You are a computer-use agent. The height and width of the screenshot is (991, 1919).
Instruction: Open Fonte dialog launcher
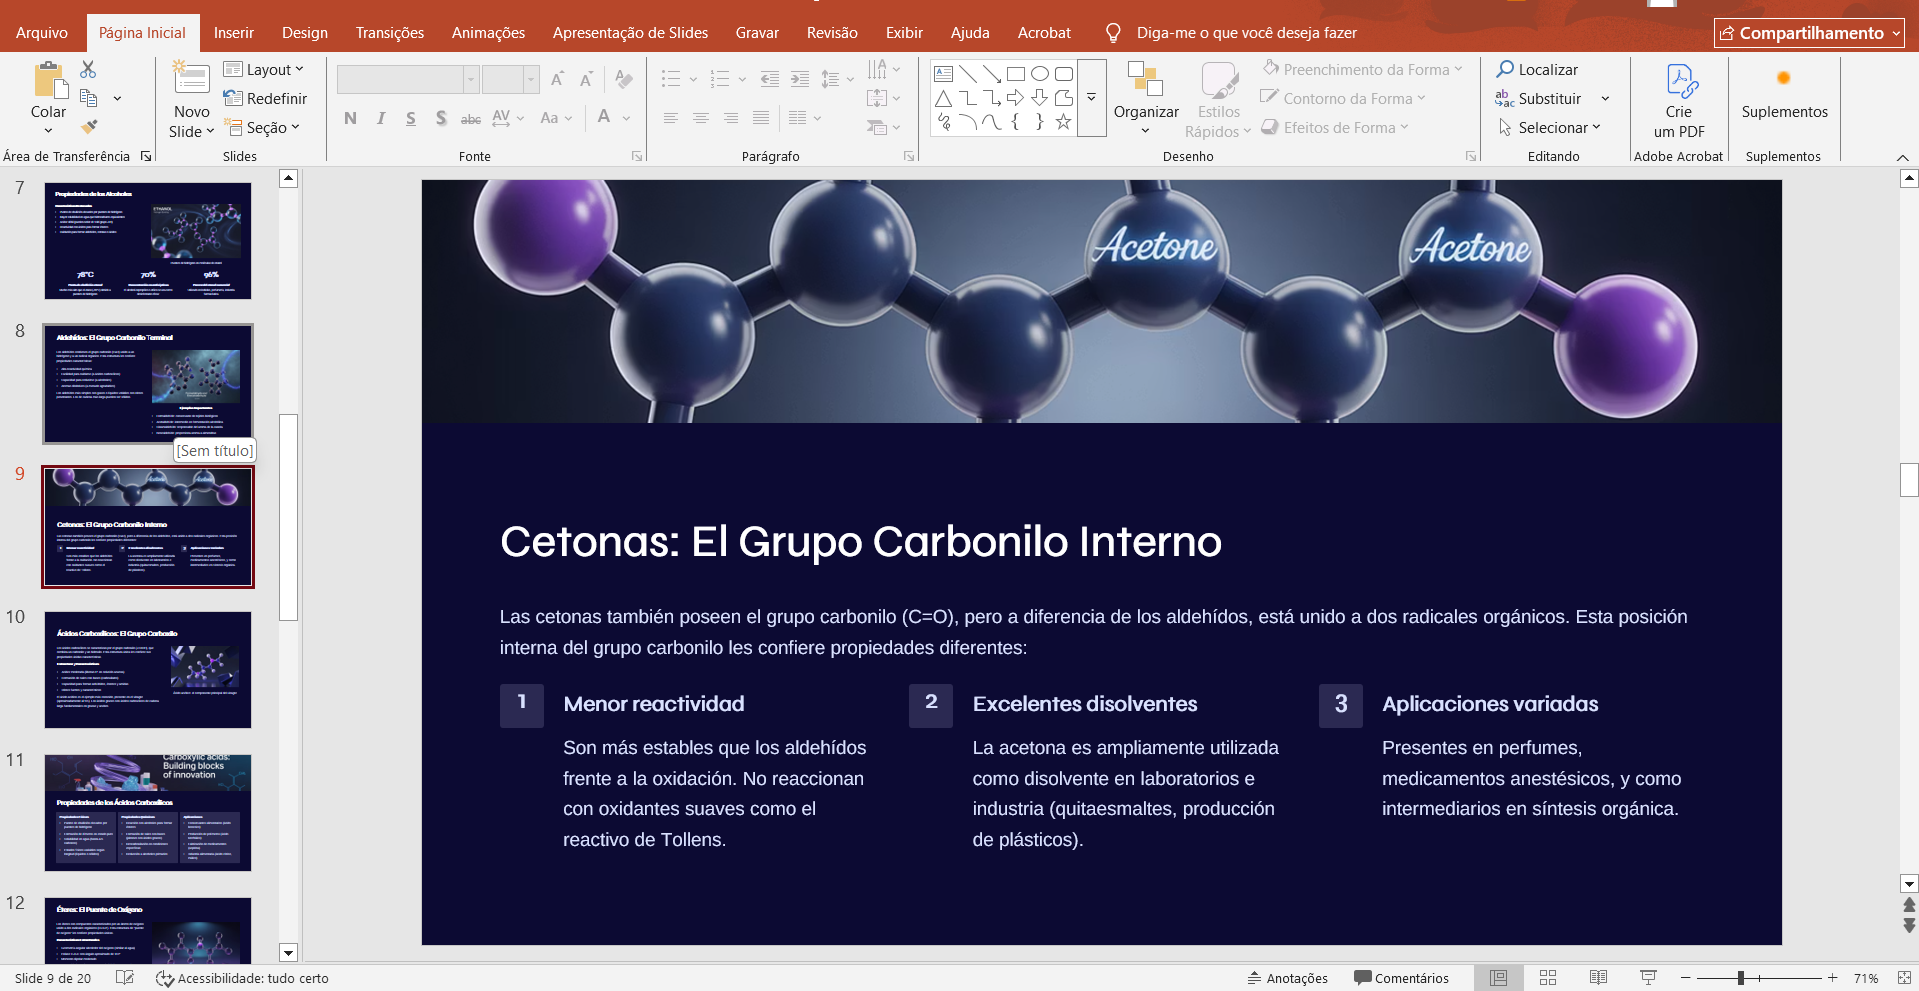[637, 156]
